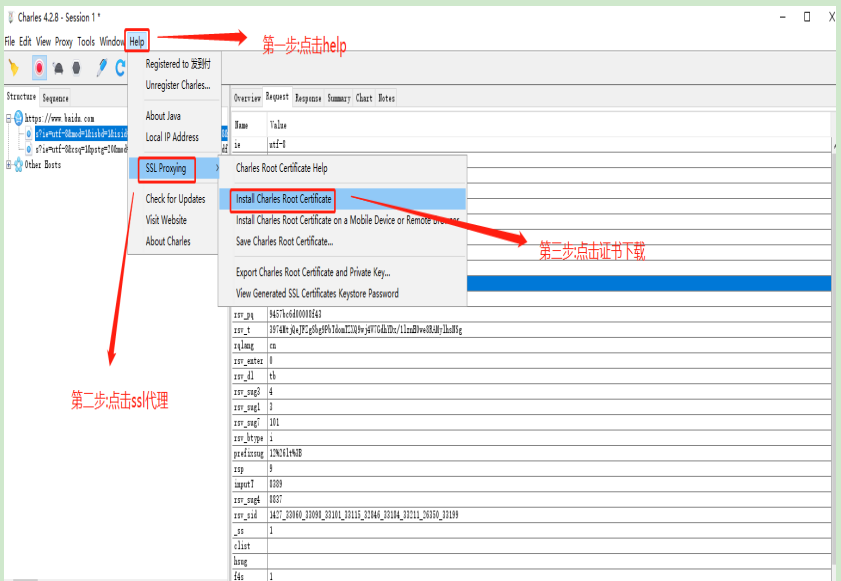Select About Java menu entry

pos(163,116)
